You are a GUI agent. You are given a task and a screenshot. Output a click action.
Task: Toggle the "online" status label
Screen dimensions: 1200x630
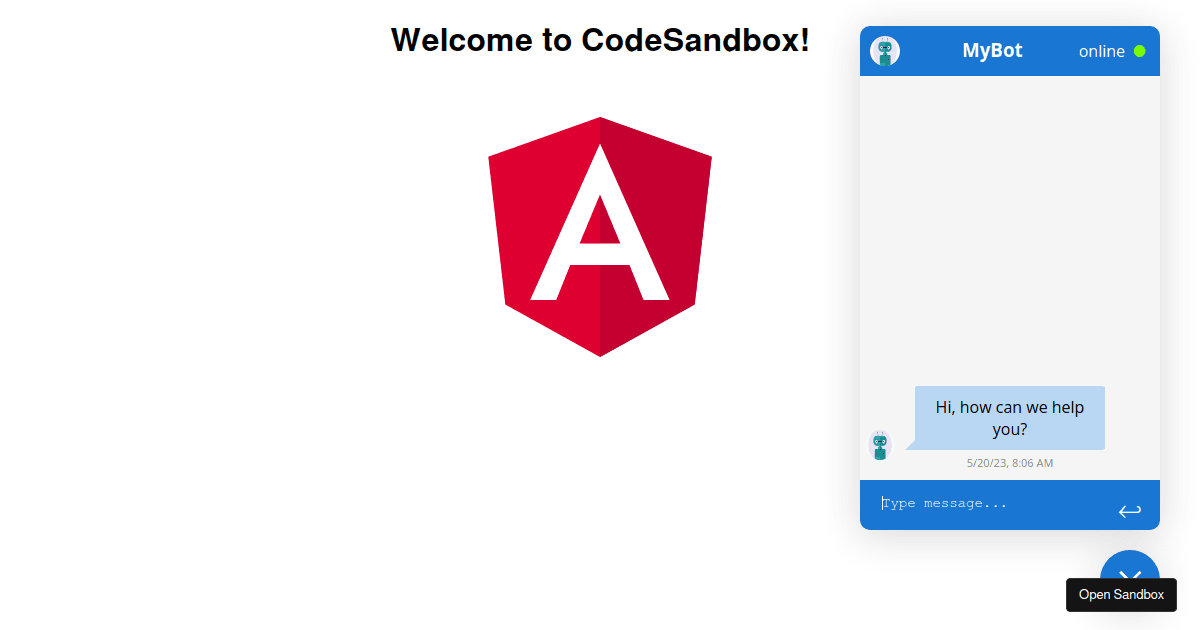point(1101,51)
